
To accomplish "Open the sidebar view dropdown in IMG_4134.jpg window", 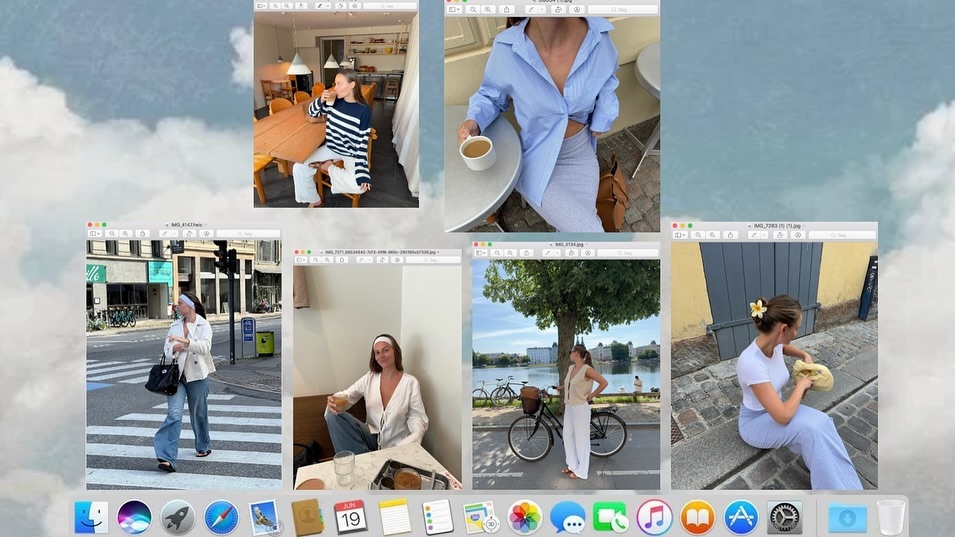I will coord(481,253).
